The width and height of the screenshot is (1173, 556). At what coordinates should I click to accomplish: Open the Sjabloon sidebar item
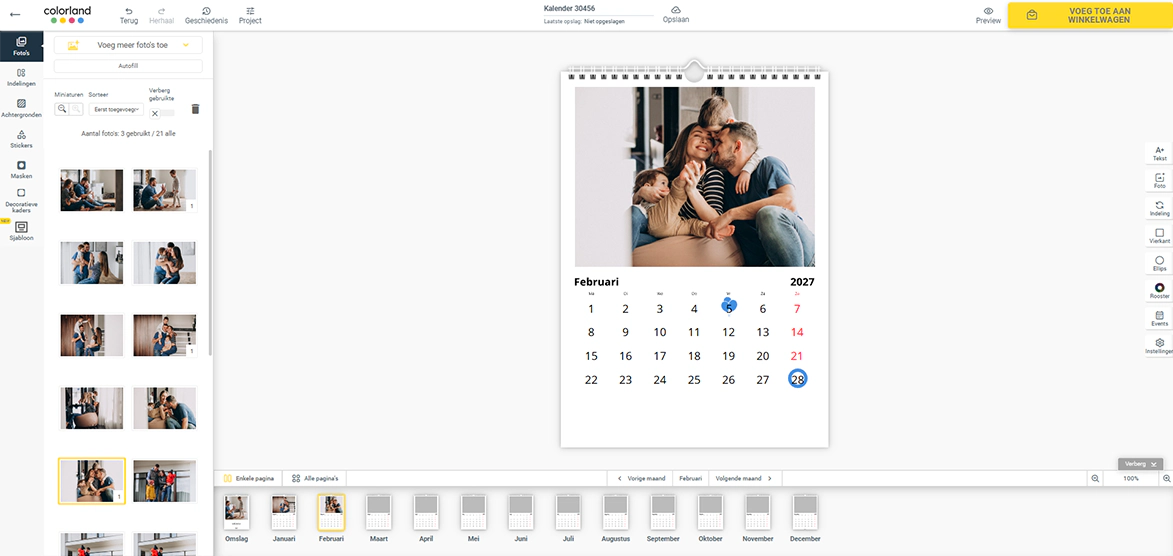[21, 231]
